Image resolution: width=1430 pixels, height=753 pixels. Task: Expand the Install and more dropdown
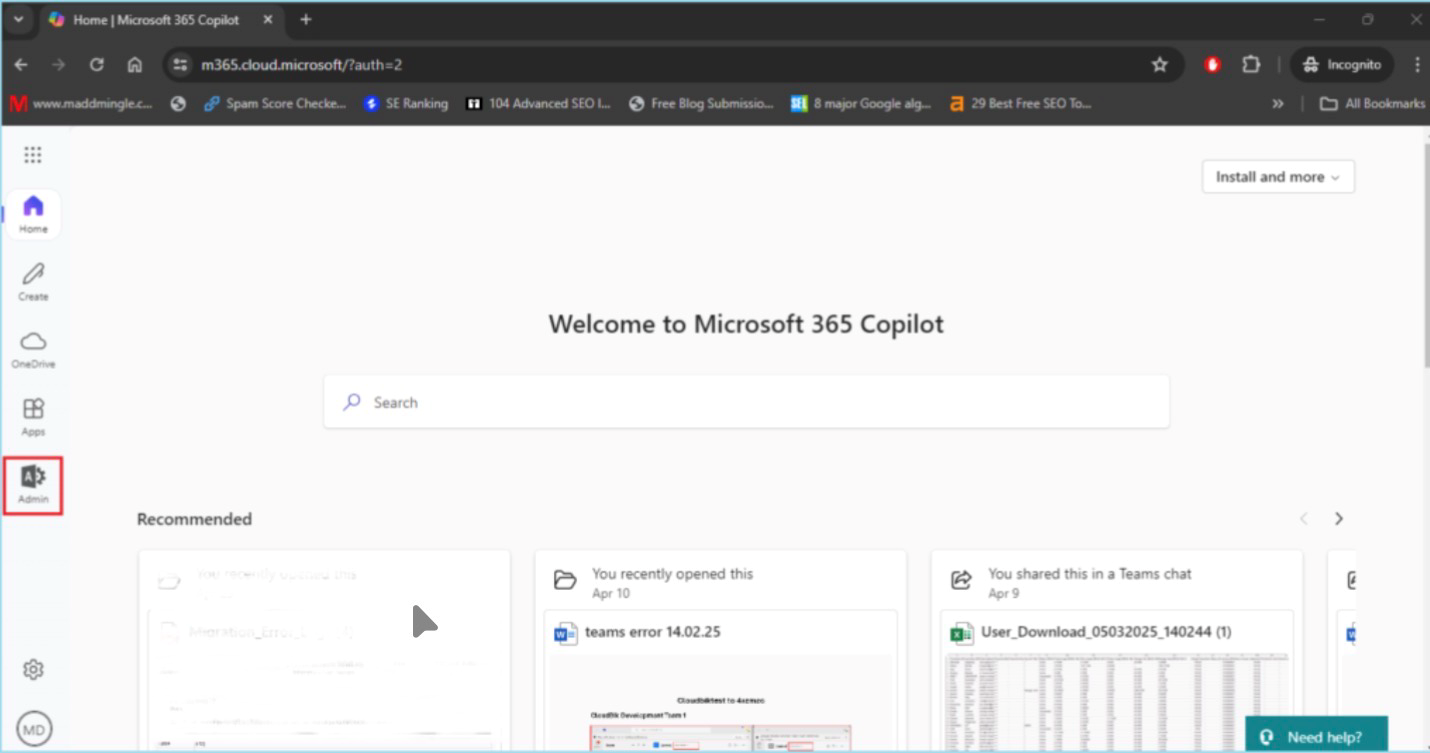1278,177
